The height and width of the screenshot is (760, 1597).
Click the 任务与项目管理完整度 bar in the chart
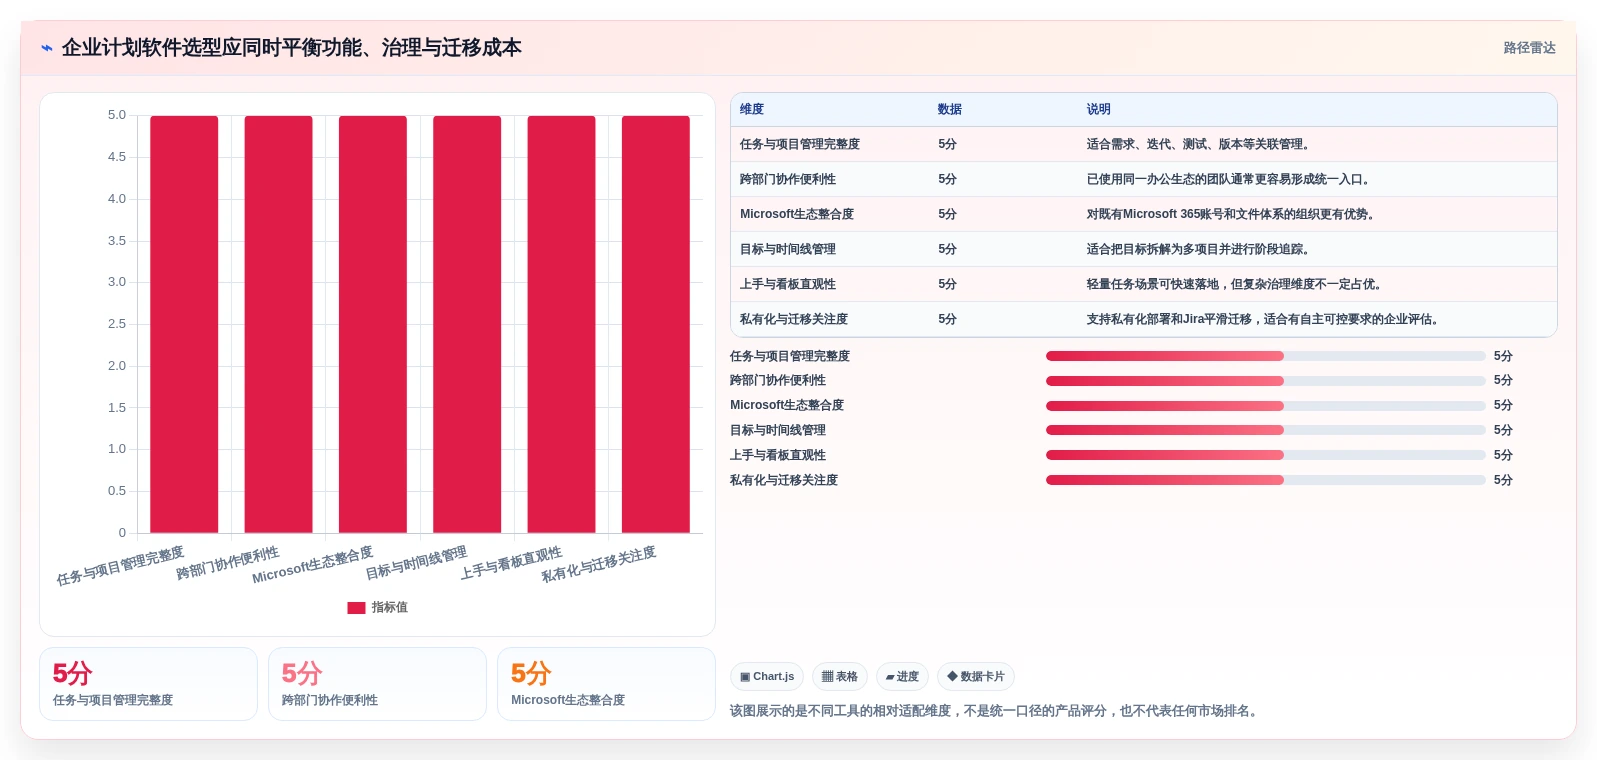pyautogui.click(x=184, y=324)
